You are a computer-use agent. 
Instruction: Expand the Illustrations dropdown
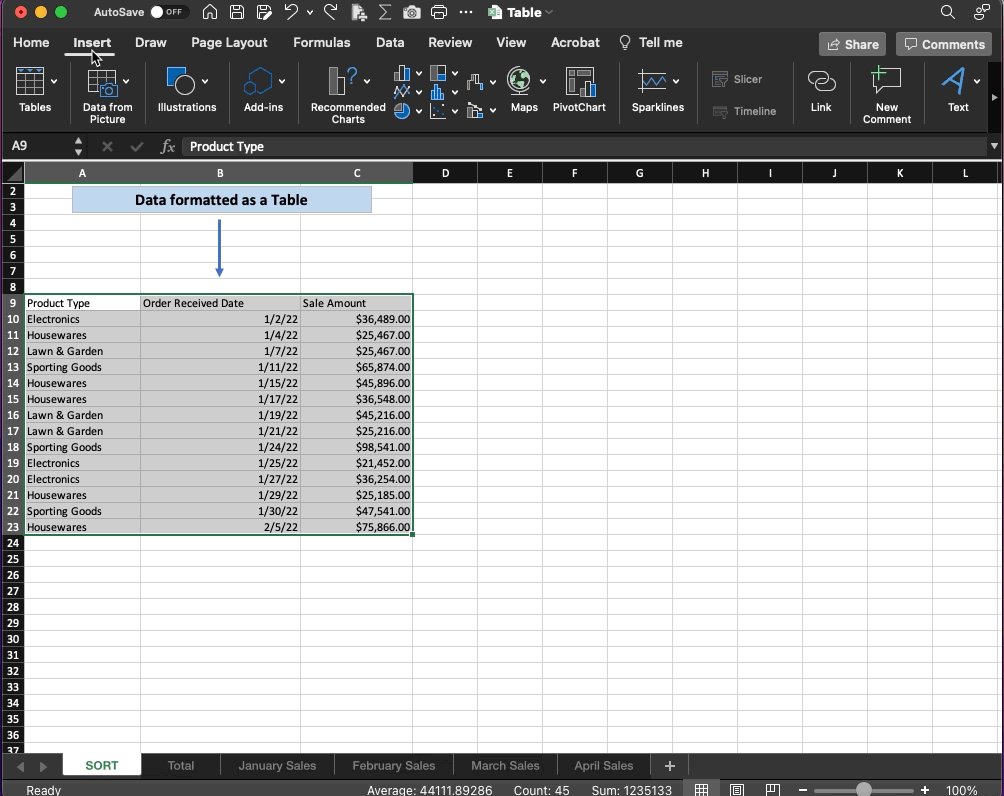tap(205, 81)
